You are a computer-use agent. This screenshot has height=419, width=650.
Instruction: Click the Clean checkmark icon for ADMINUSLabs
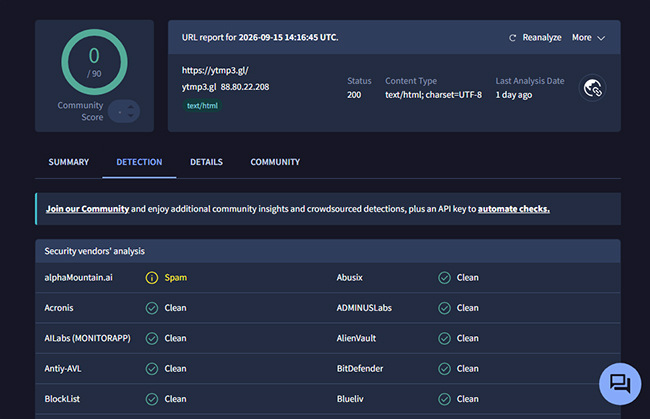click(x=444, y=308)
